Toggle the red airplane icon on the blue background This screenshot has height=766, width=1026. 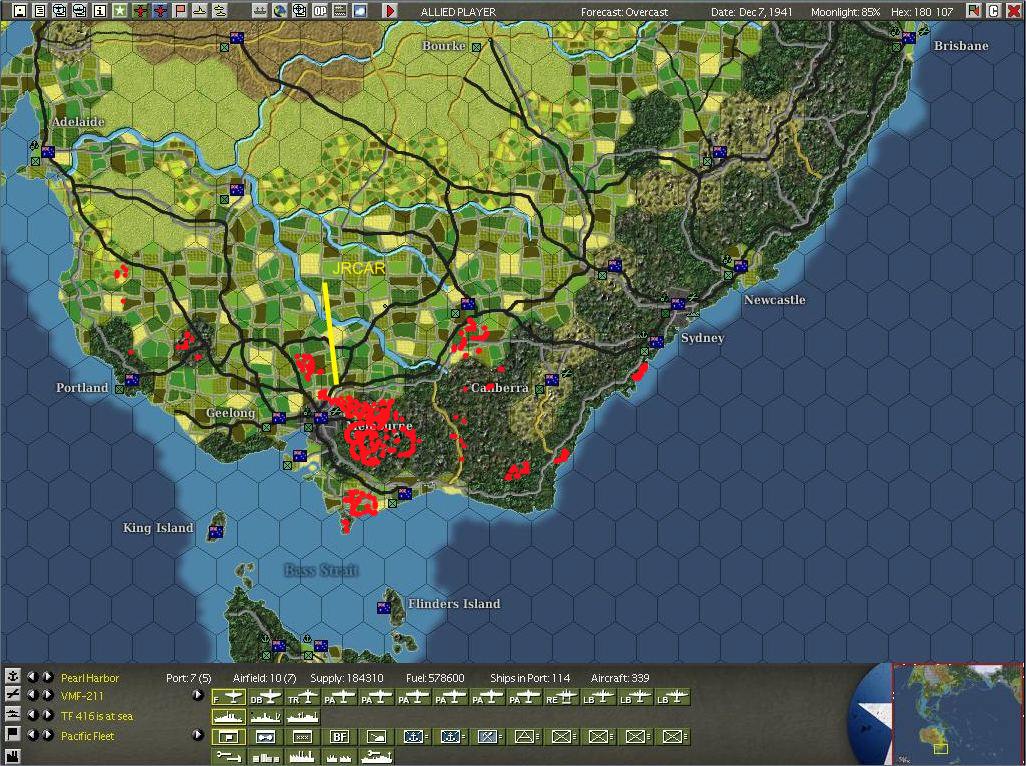pyautogui.click(x=160, y=10)
